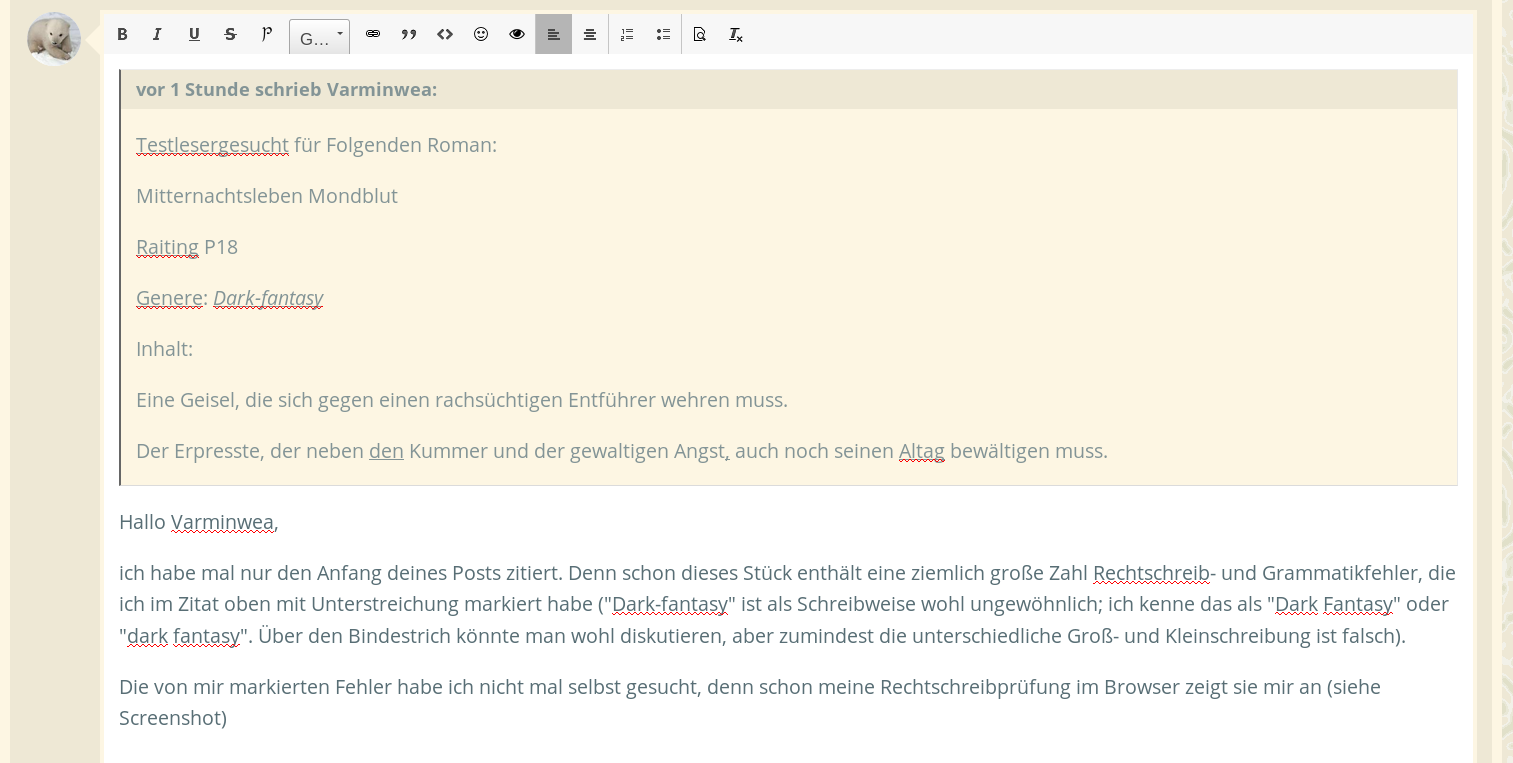
Task: Click the word 'Rechtschreib' in the reply
Action: click(1151, 573)
